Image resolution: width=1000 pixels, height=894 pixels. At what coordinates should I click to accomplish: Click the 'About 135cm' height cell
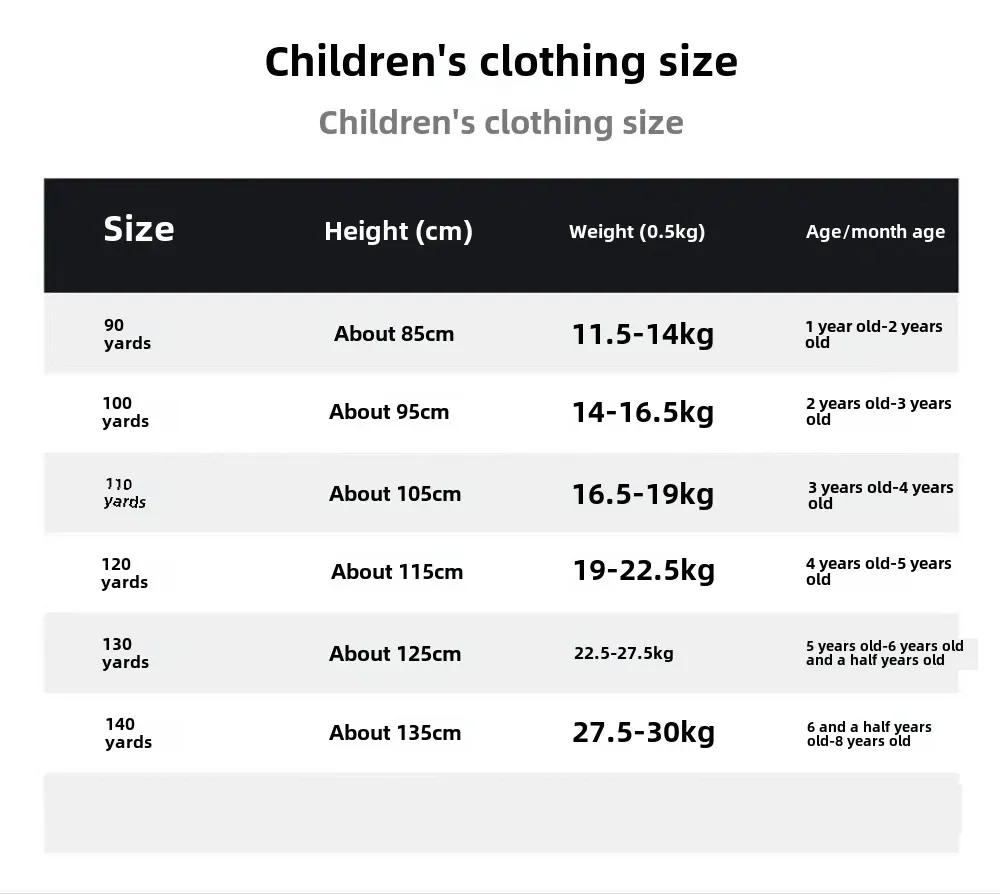395,733
